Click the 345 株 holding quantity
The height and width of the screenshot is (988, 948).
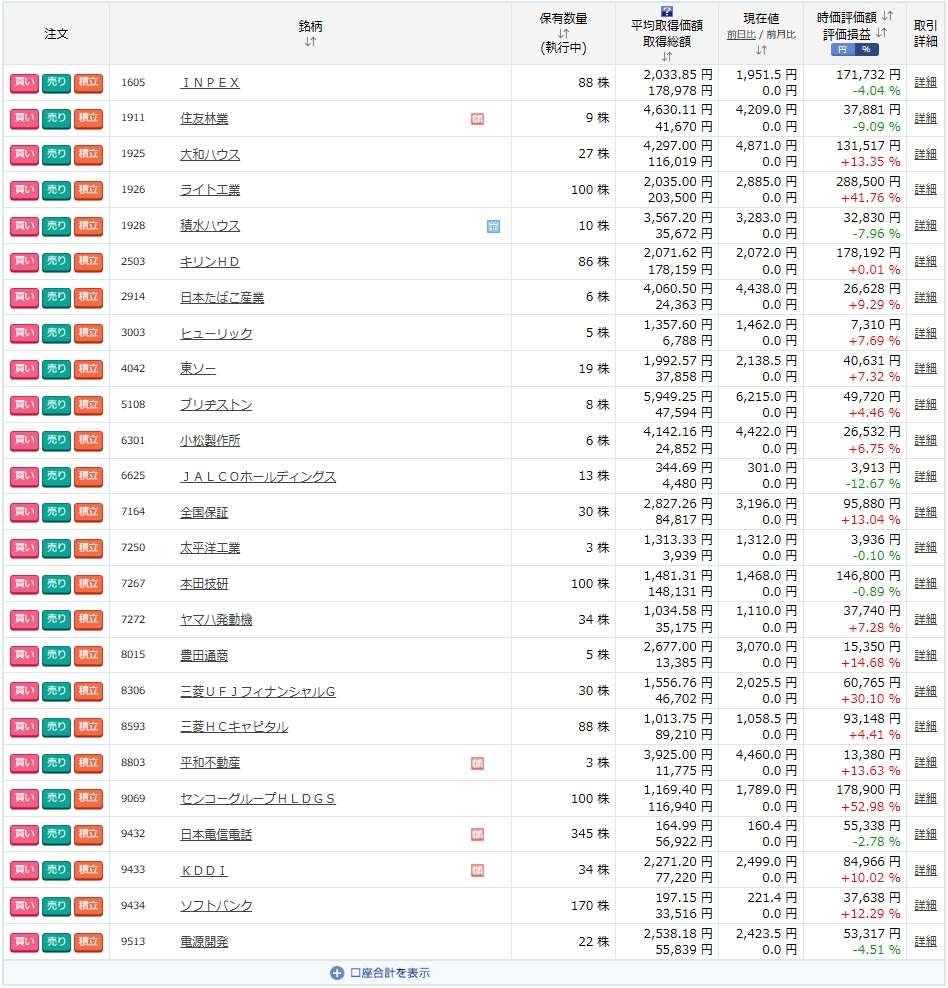click(590, 834)
